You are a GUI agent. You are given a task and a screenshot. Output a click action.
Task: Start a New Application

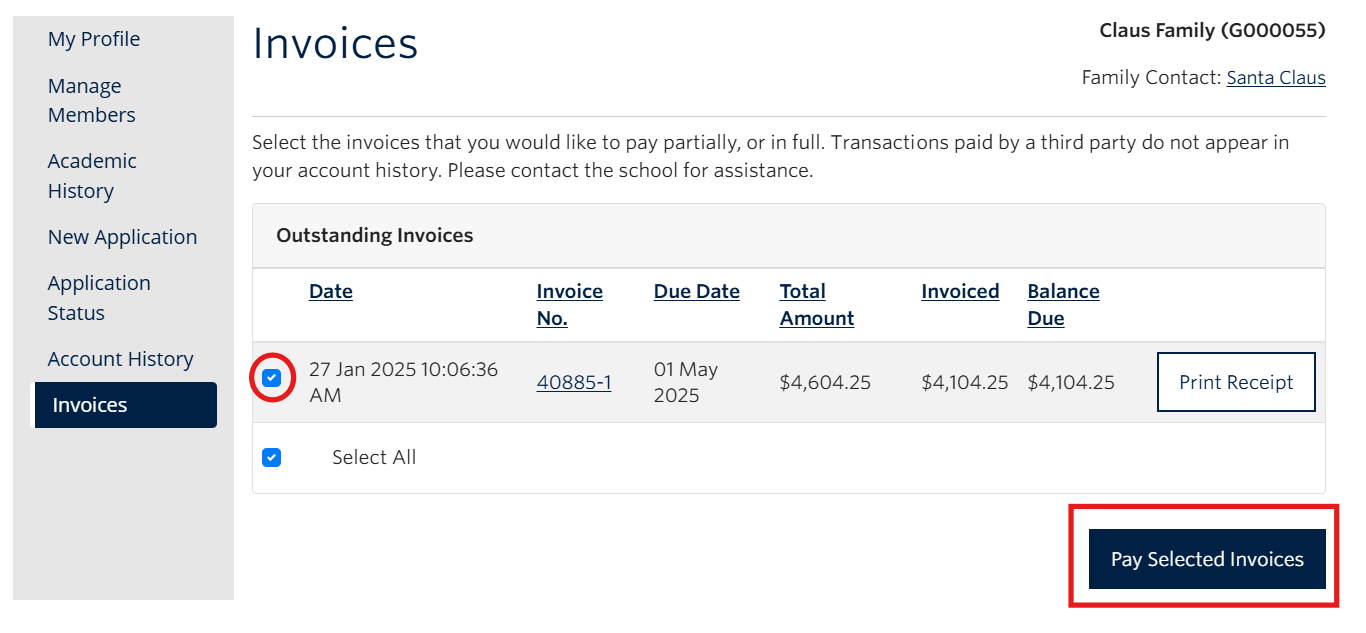[x=122, y=237]
